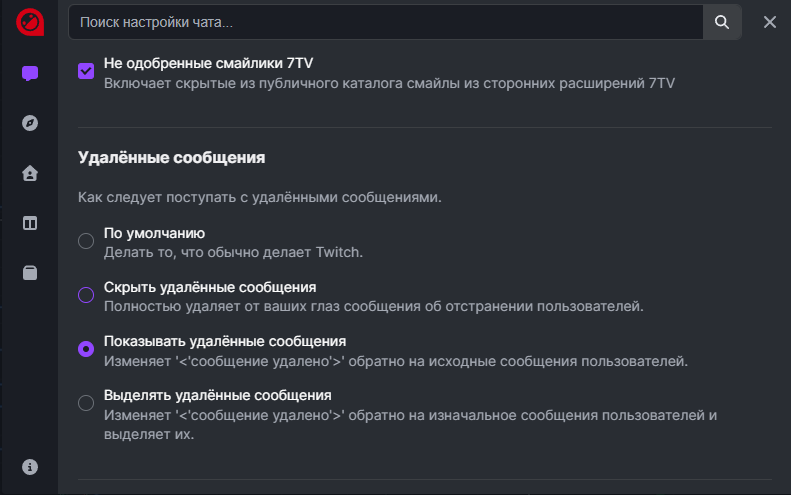791x495 pixels.
Task: Open the storage container icon in sidebar
Action: (30, 273)
